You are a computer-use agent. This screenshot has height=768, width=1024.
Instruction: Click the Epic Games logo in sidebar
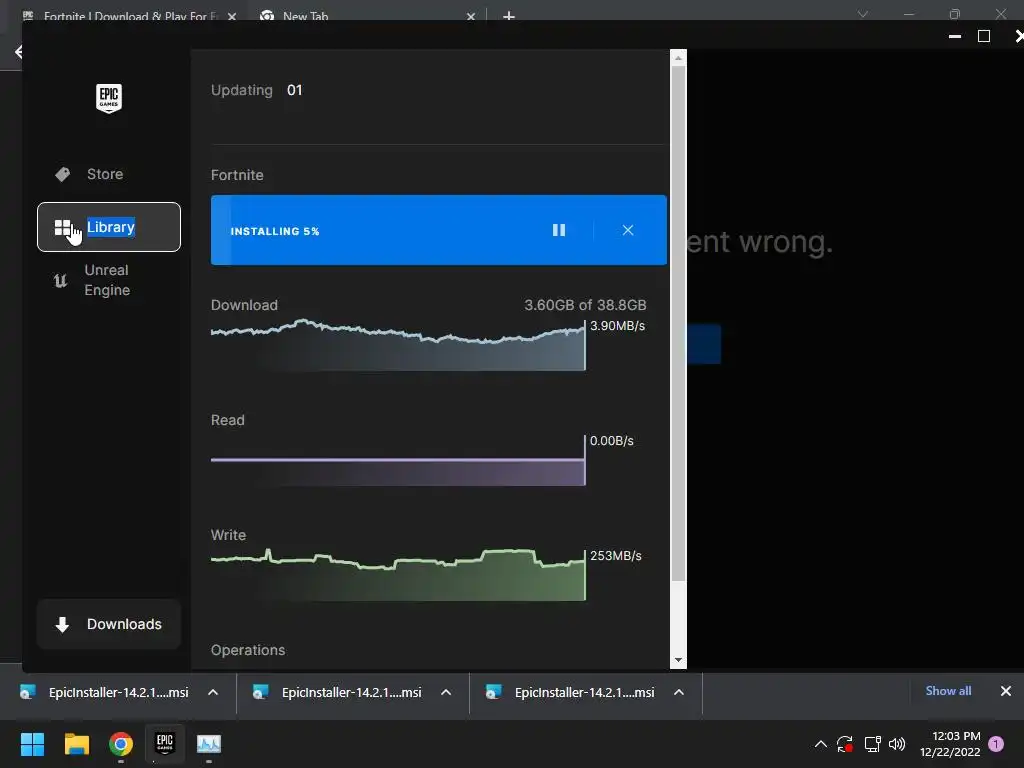coord(108,99)
